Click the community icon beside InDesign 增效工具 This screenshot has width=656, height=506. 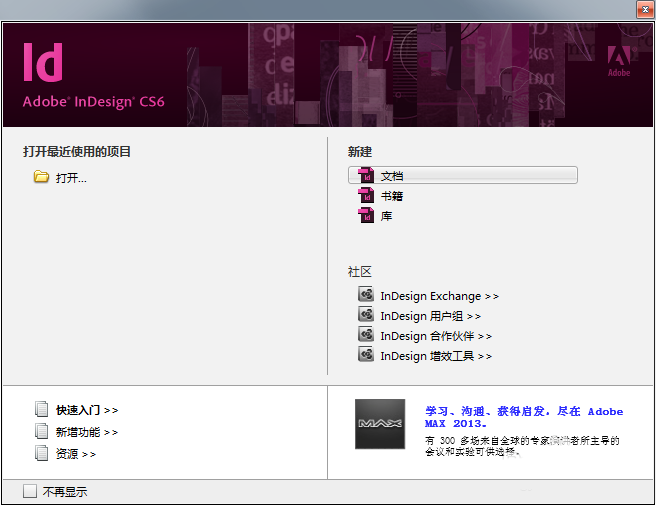click(x=366, y=354)
